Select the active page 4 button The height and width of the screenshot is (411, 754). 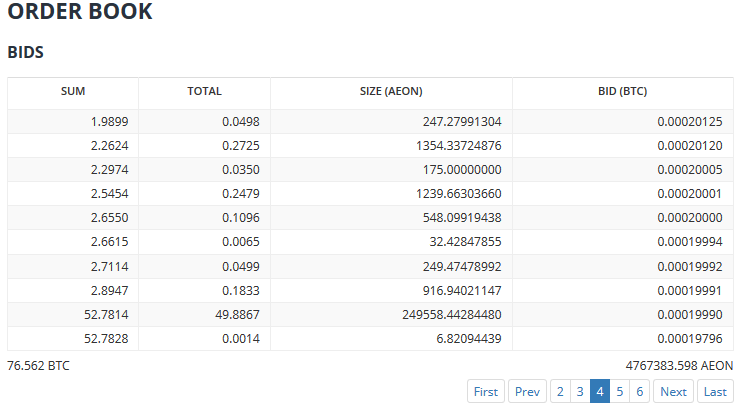[600, 391]
